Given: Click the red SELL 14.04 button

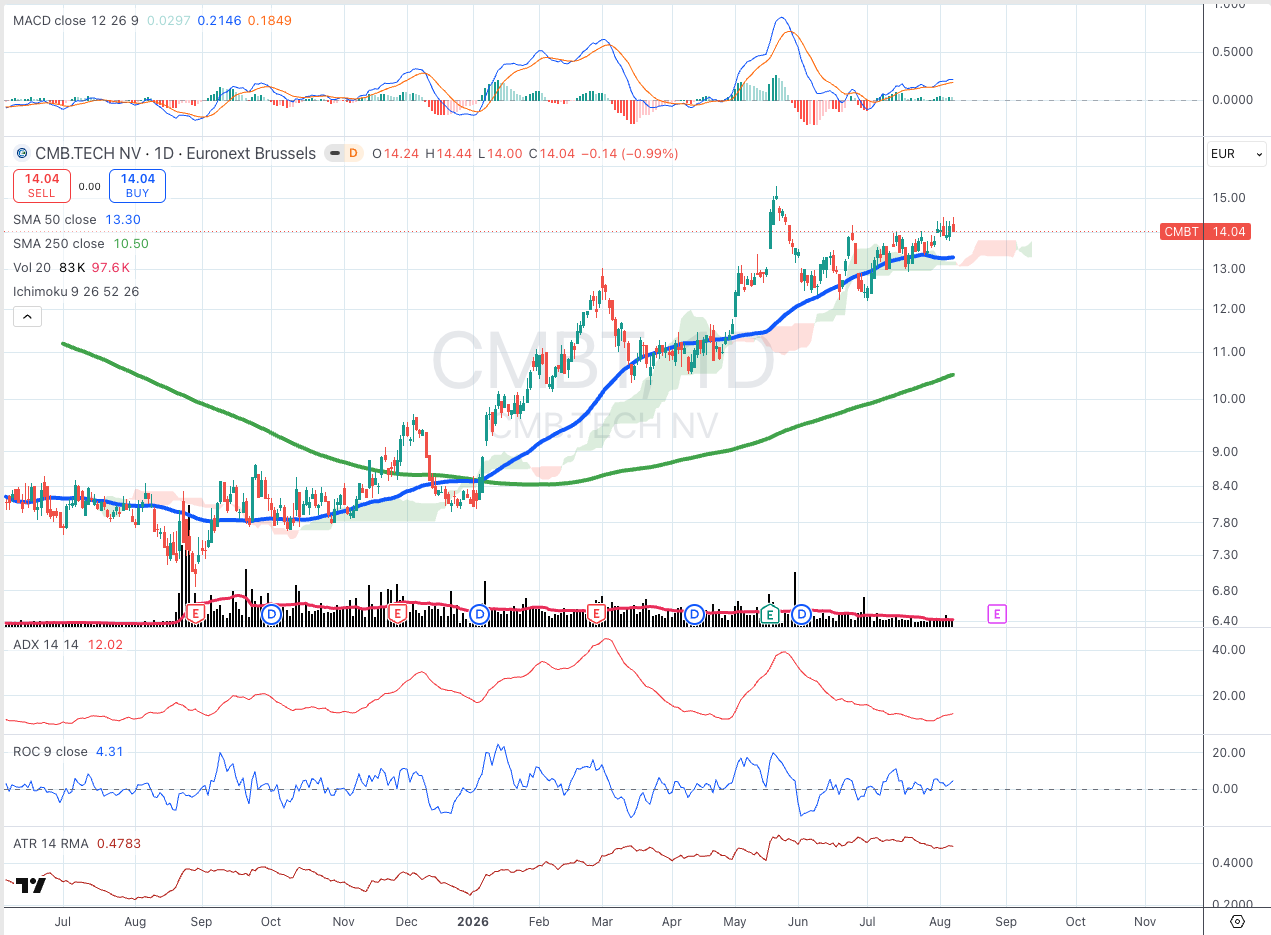Looking at the screenshot, I should [x=40, y=186].
